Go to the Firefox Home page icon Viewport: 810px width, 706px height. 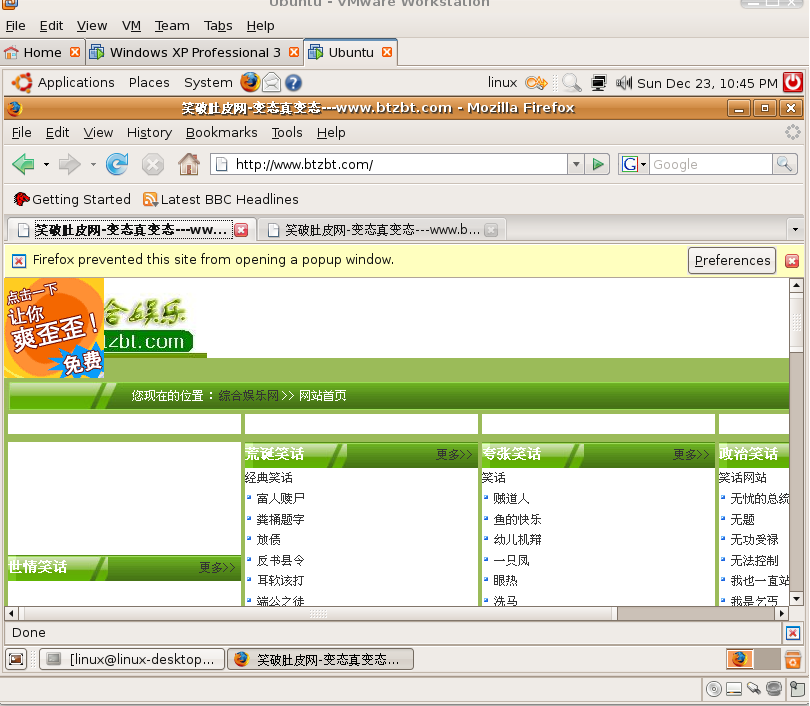(x=189, y=164)
